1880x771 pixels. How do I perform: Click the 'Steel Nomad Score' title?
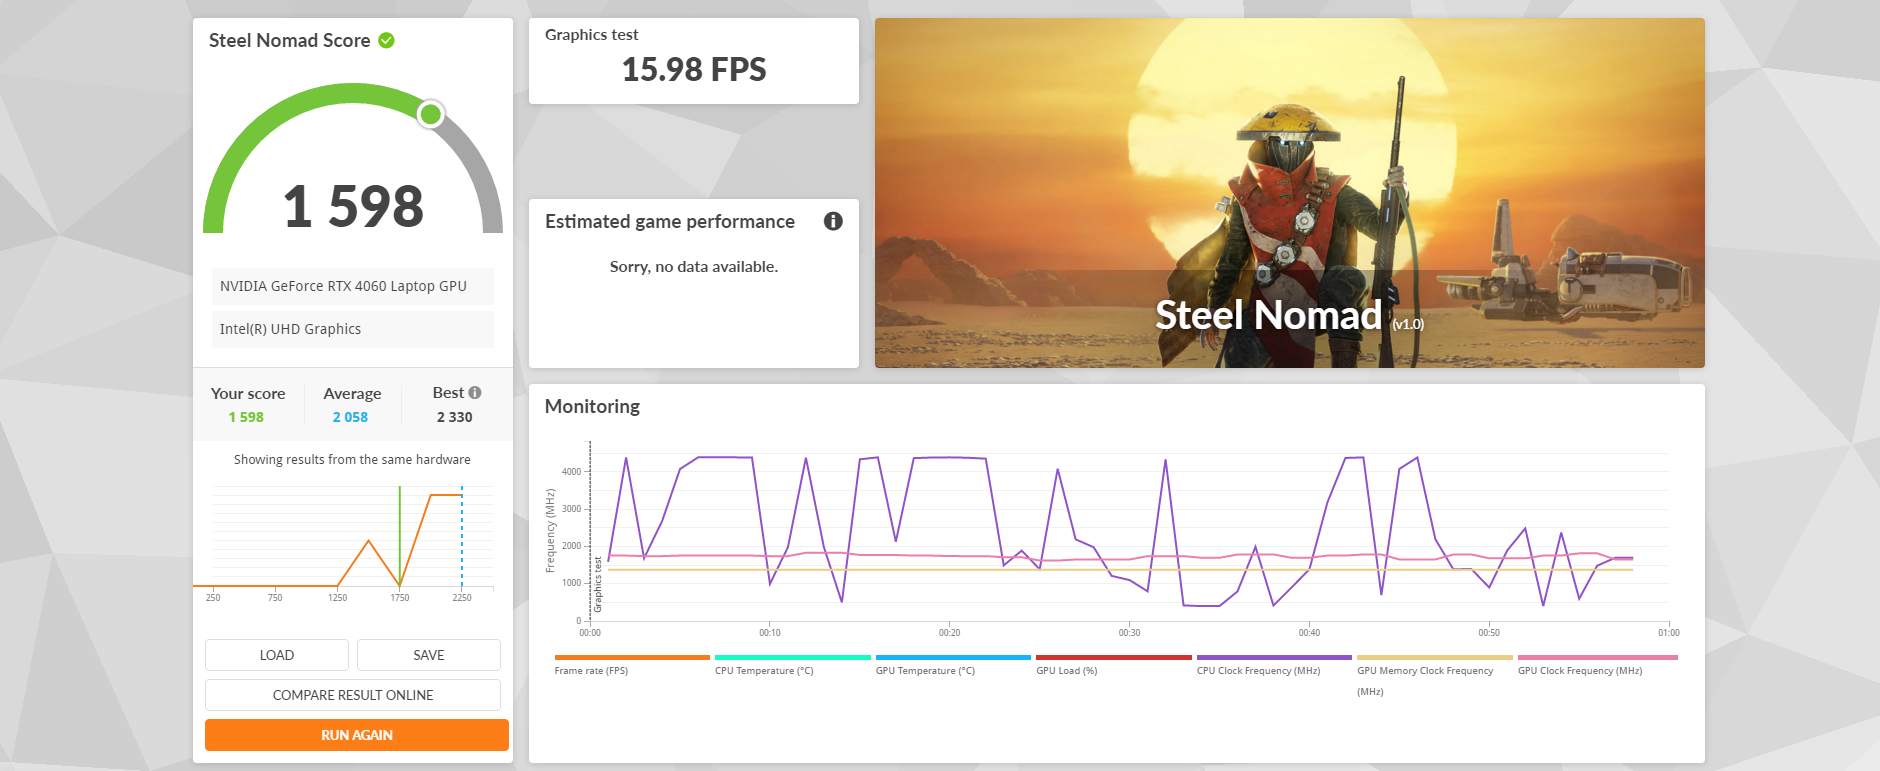coord(289,40)
